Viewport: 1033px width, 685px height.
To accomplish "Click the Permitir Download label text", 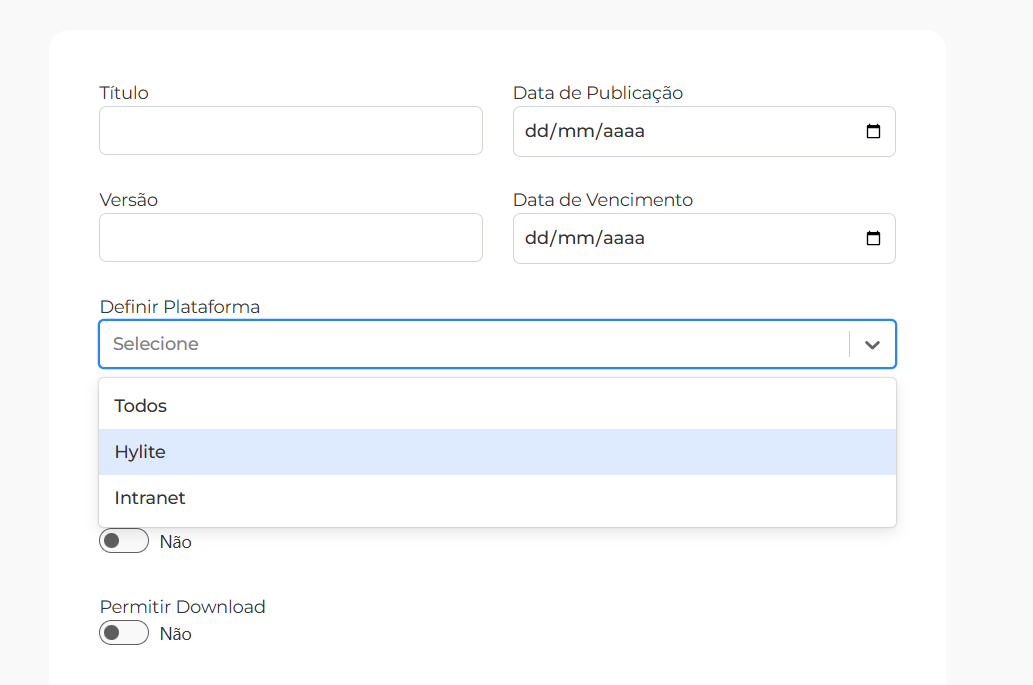I will (182, 607).
